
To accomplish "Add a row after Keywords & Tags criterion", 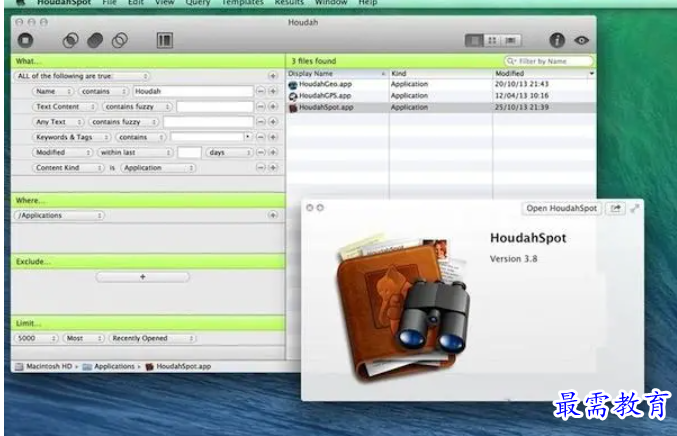I will coord(273,137).
